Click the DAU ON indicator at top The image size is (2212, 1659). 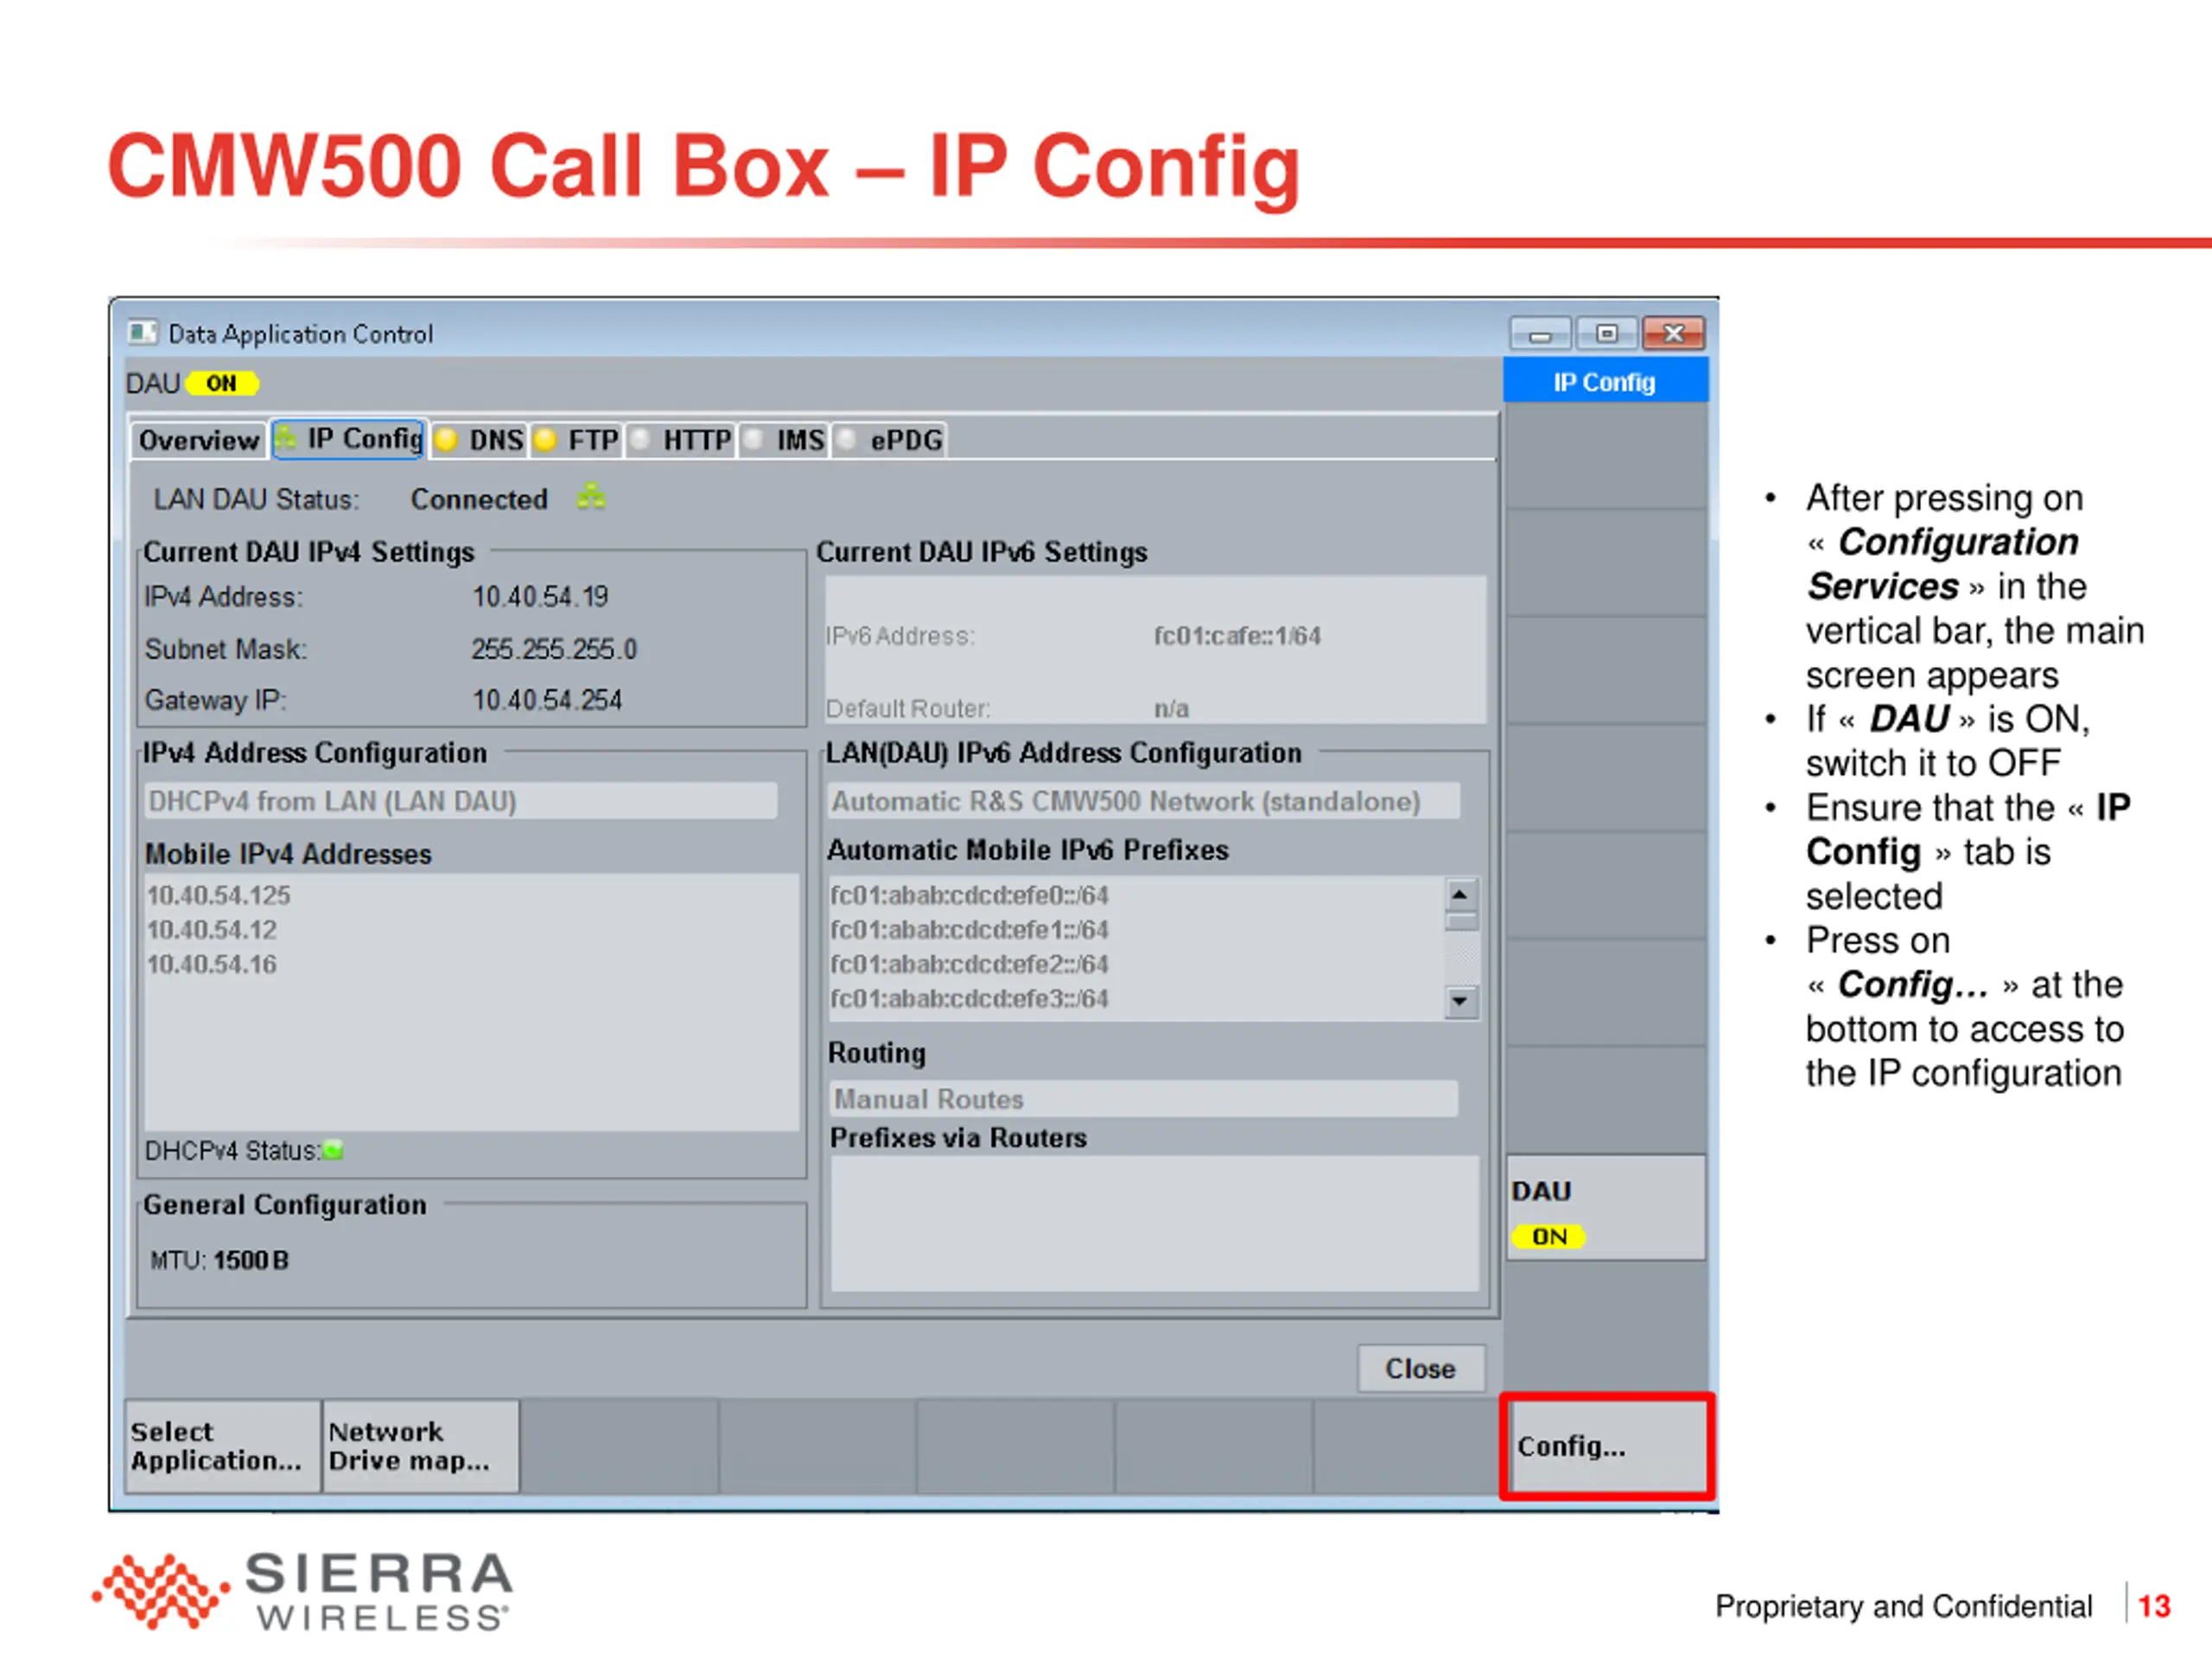221,383
